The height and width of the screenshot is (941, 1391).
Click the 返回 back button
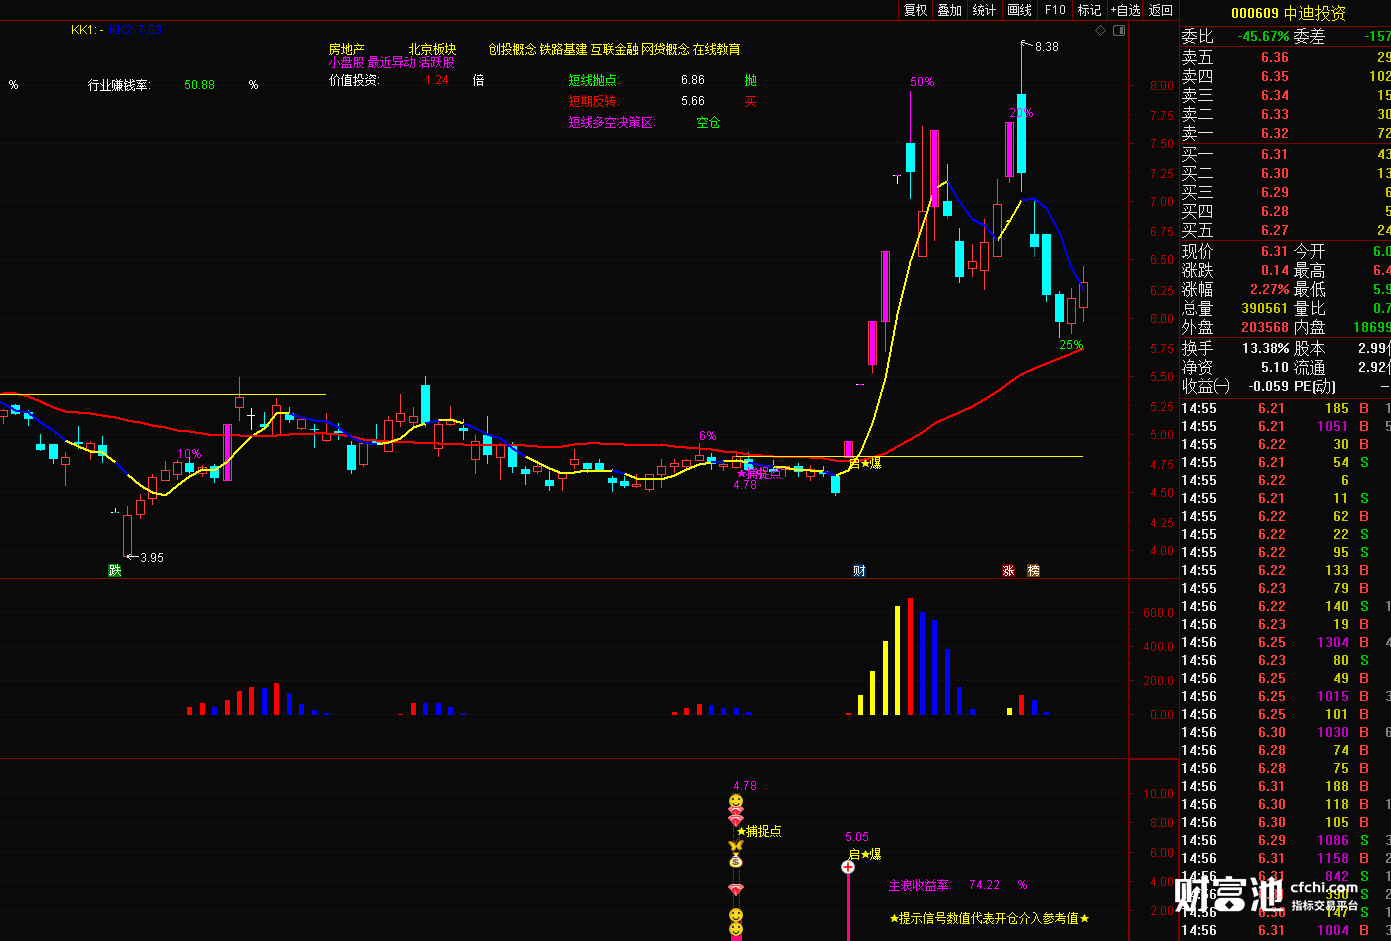pos(1161,10)
